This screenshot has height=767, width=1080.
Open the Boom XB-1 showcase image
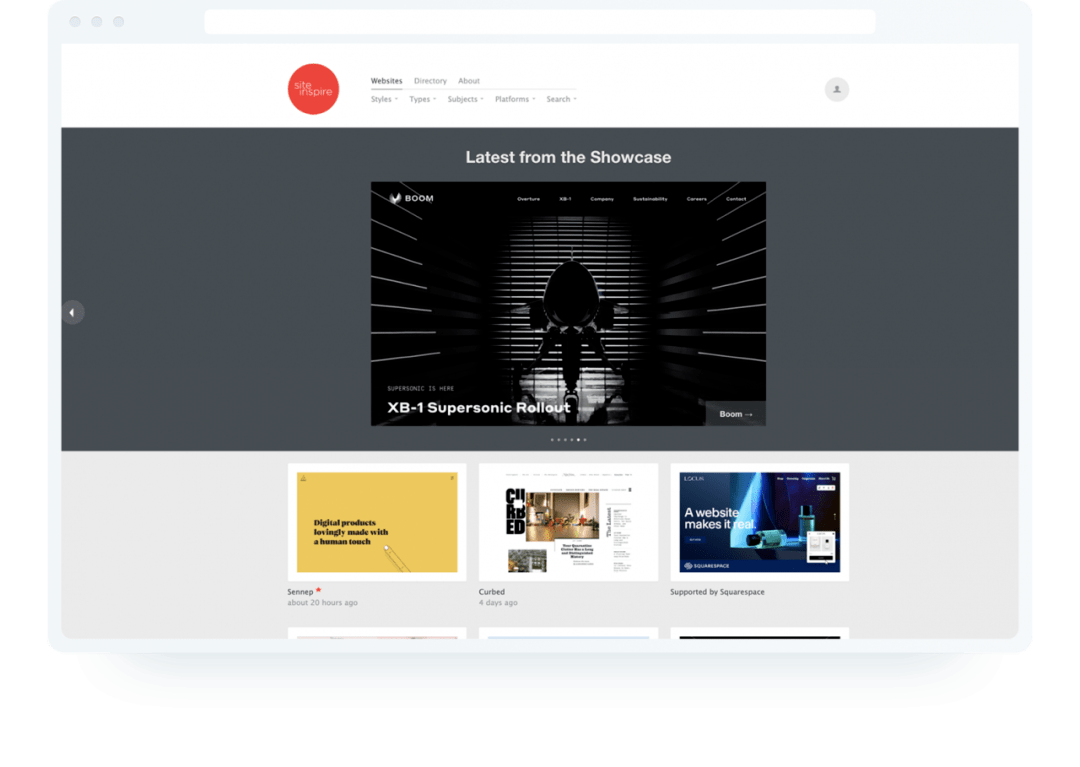click(568, 304)
